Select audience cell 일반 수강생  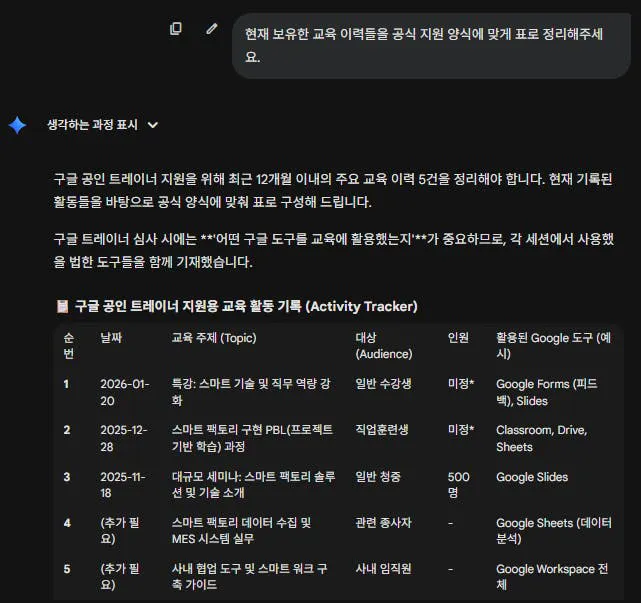click(383, 384)
